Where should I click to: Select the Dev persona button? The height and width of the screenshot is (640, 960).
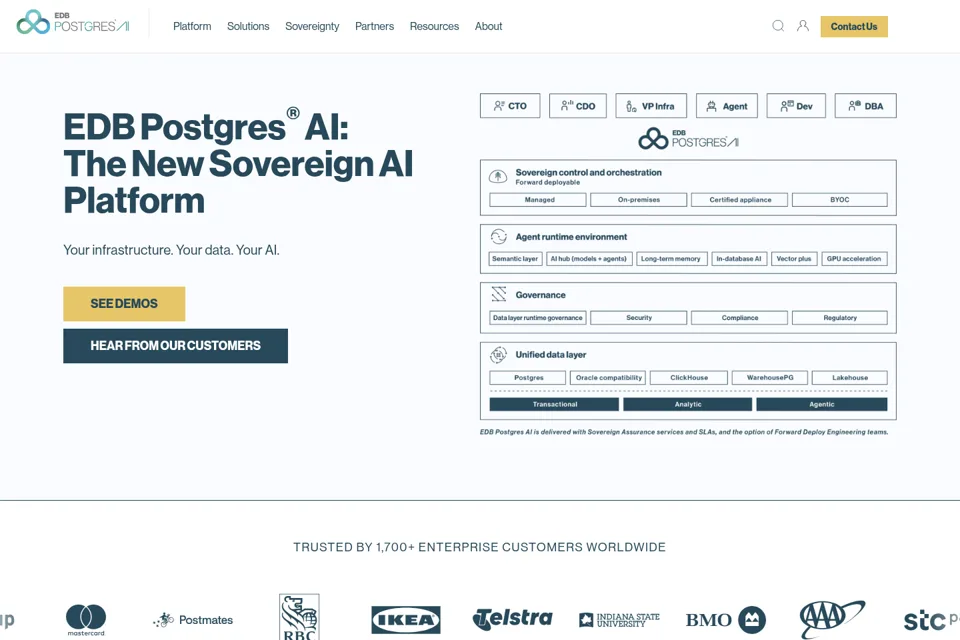tap(796, 106)
